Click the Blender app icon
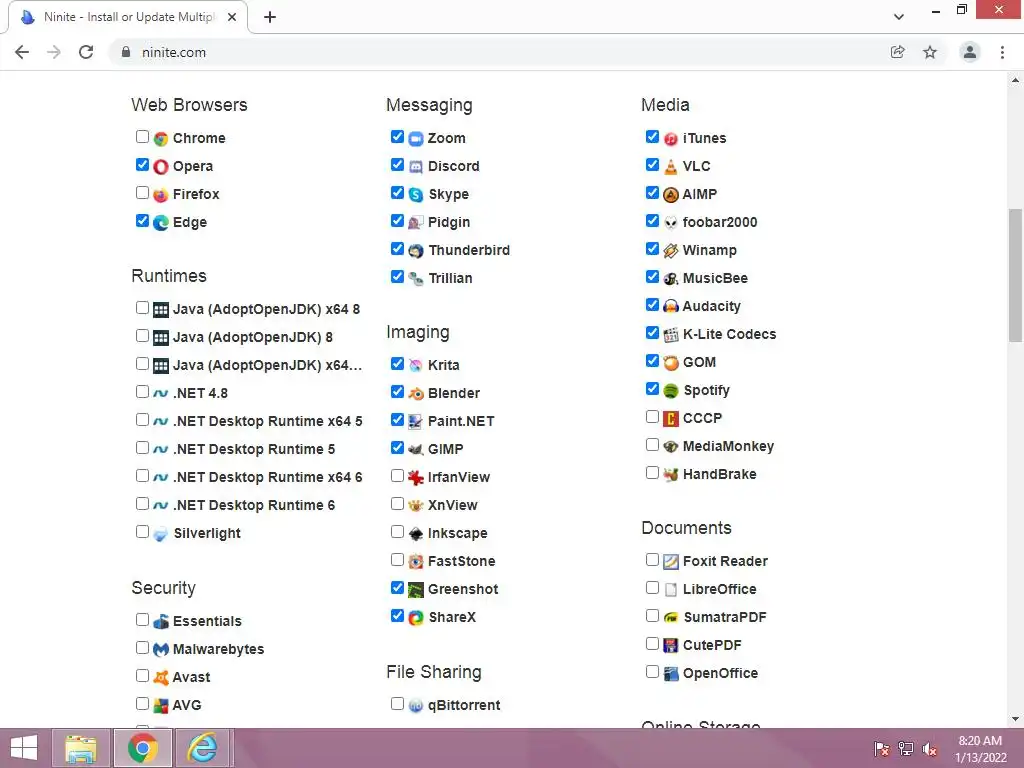1024x768 pixels. (416, 394)
